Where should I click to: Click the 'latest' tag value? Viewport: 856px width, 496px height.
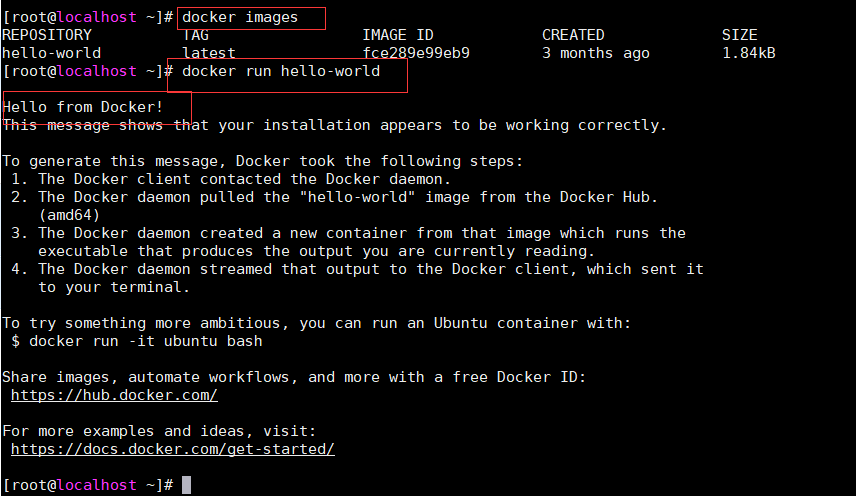click(x=209, y=53)
